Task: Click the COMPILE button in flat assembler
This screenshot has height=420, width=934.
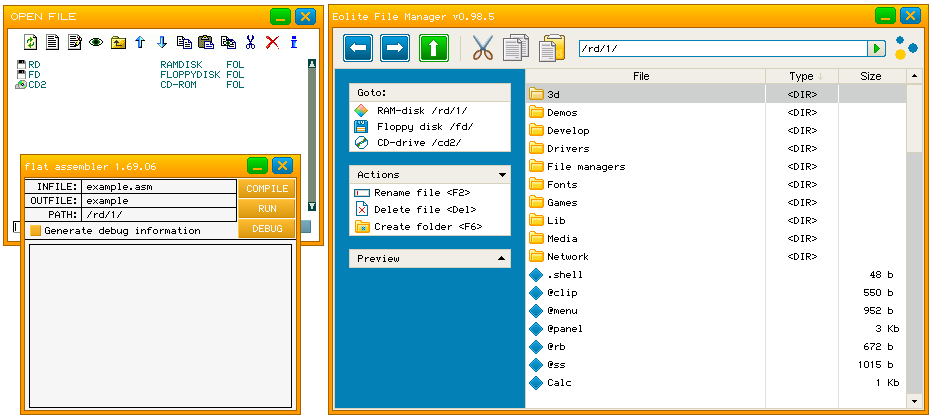Action: pos(267,188)
